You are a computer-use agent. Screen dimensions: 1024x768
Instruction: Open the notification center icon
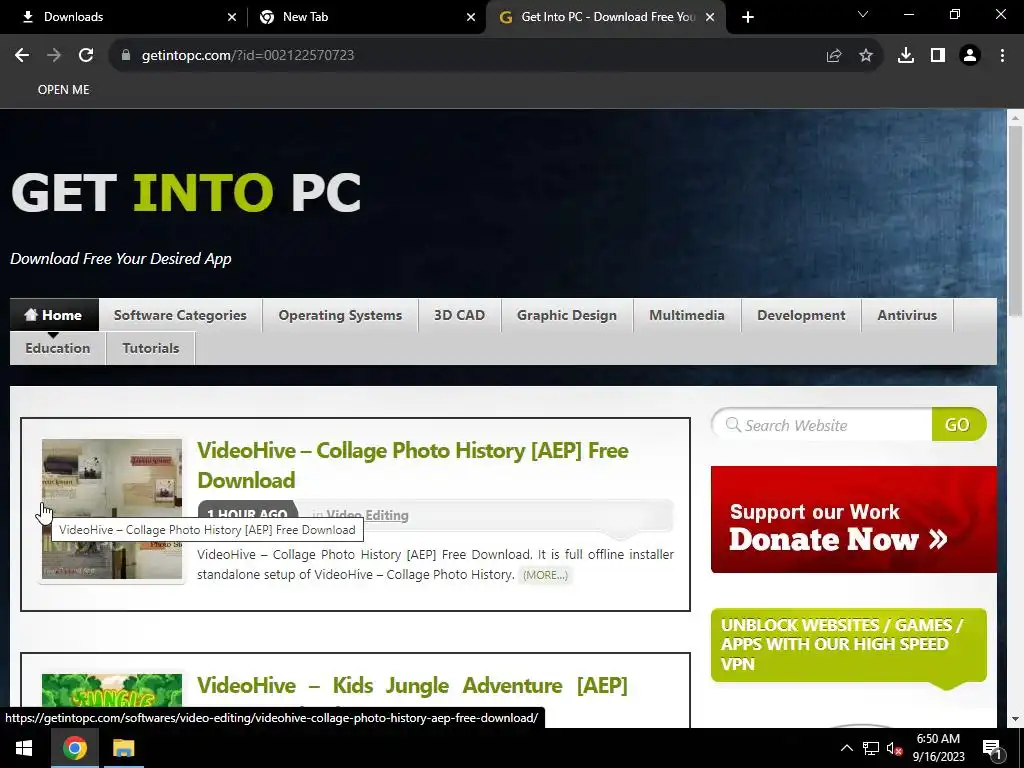tap(993, 748)
